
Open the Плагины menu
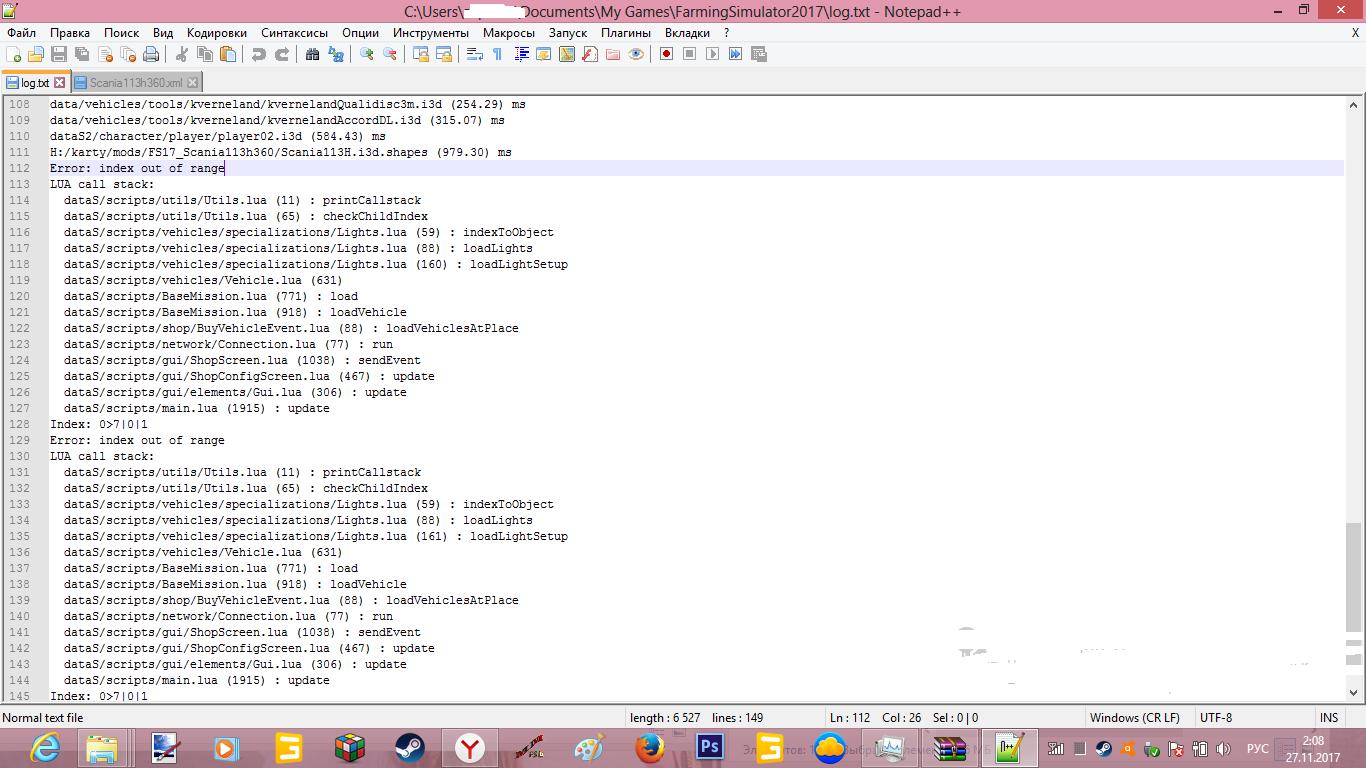tap(626, 32)
